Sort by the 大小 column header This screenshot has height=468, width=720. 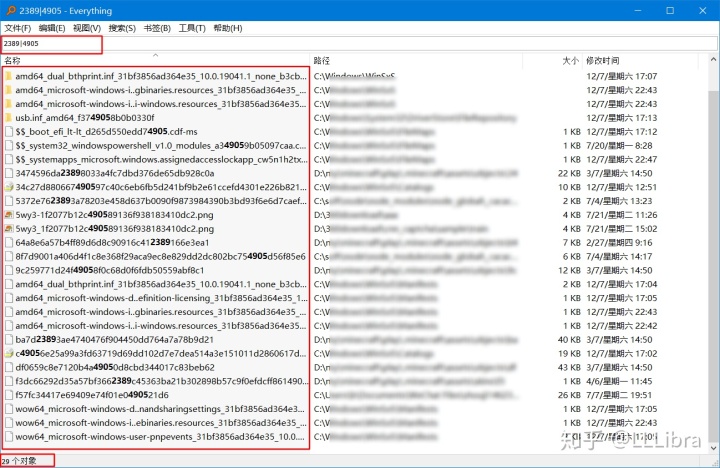pyautogui.click(x=552, y=60)
